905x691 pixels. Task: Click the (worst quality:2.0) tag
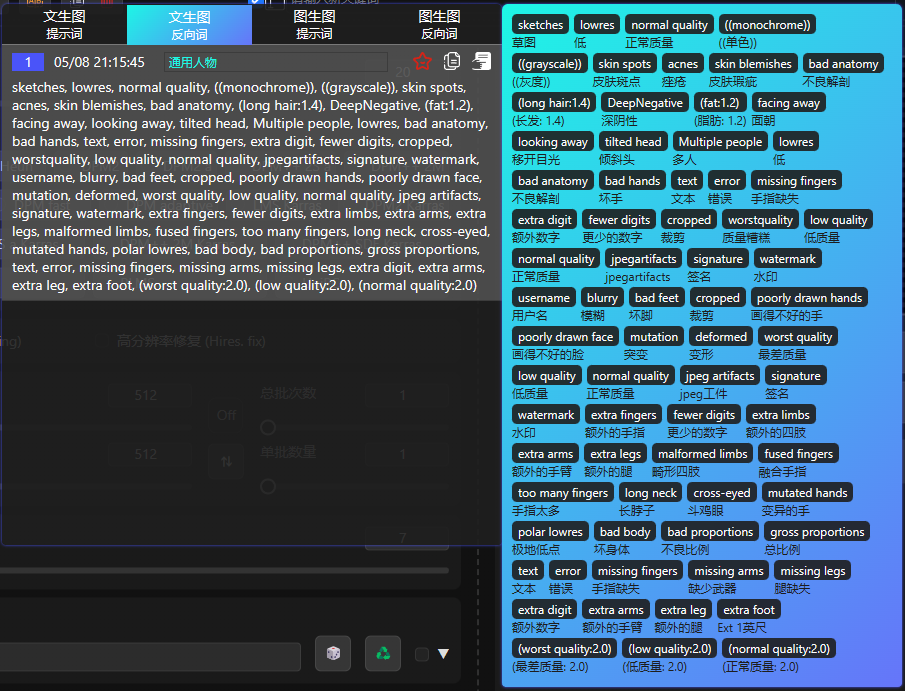click(x=564, y=649)
